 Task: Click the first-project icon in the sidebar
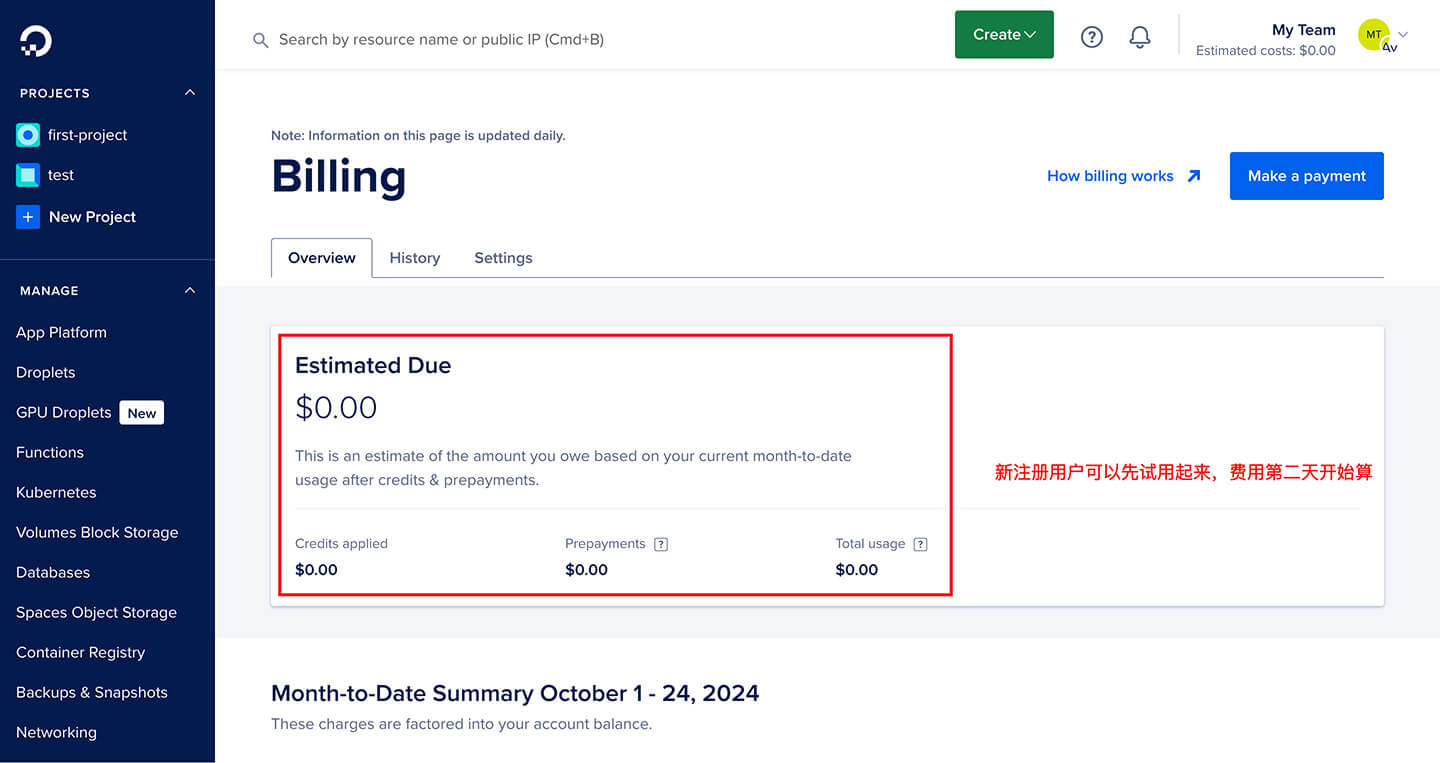pos(28,135)
